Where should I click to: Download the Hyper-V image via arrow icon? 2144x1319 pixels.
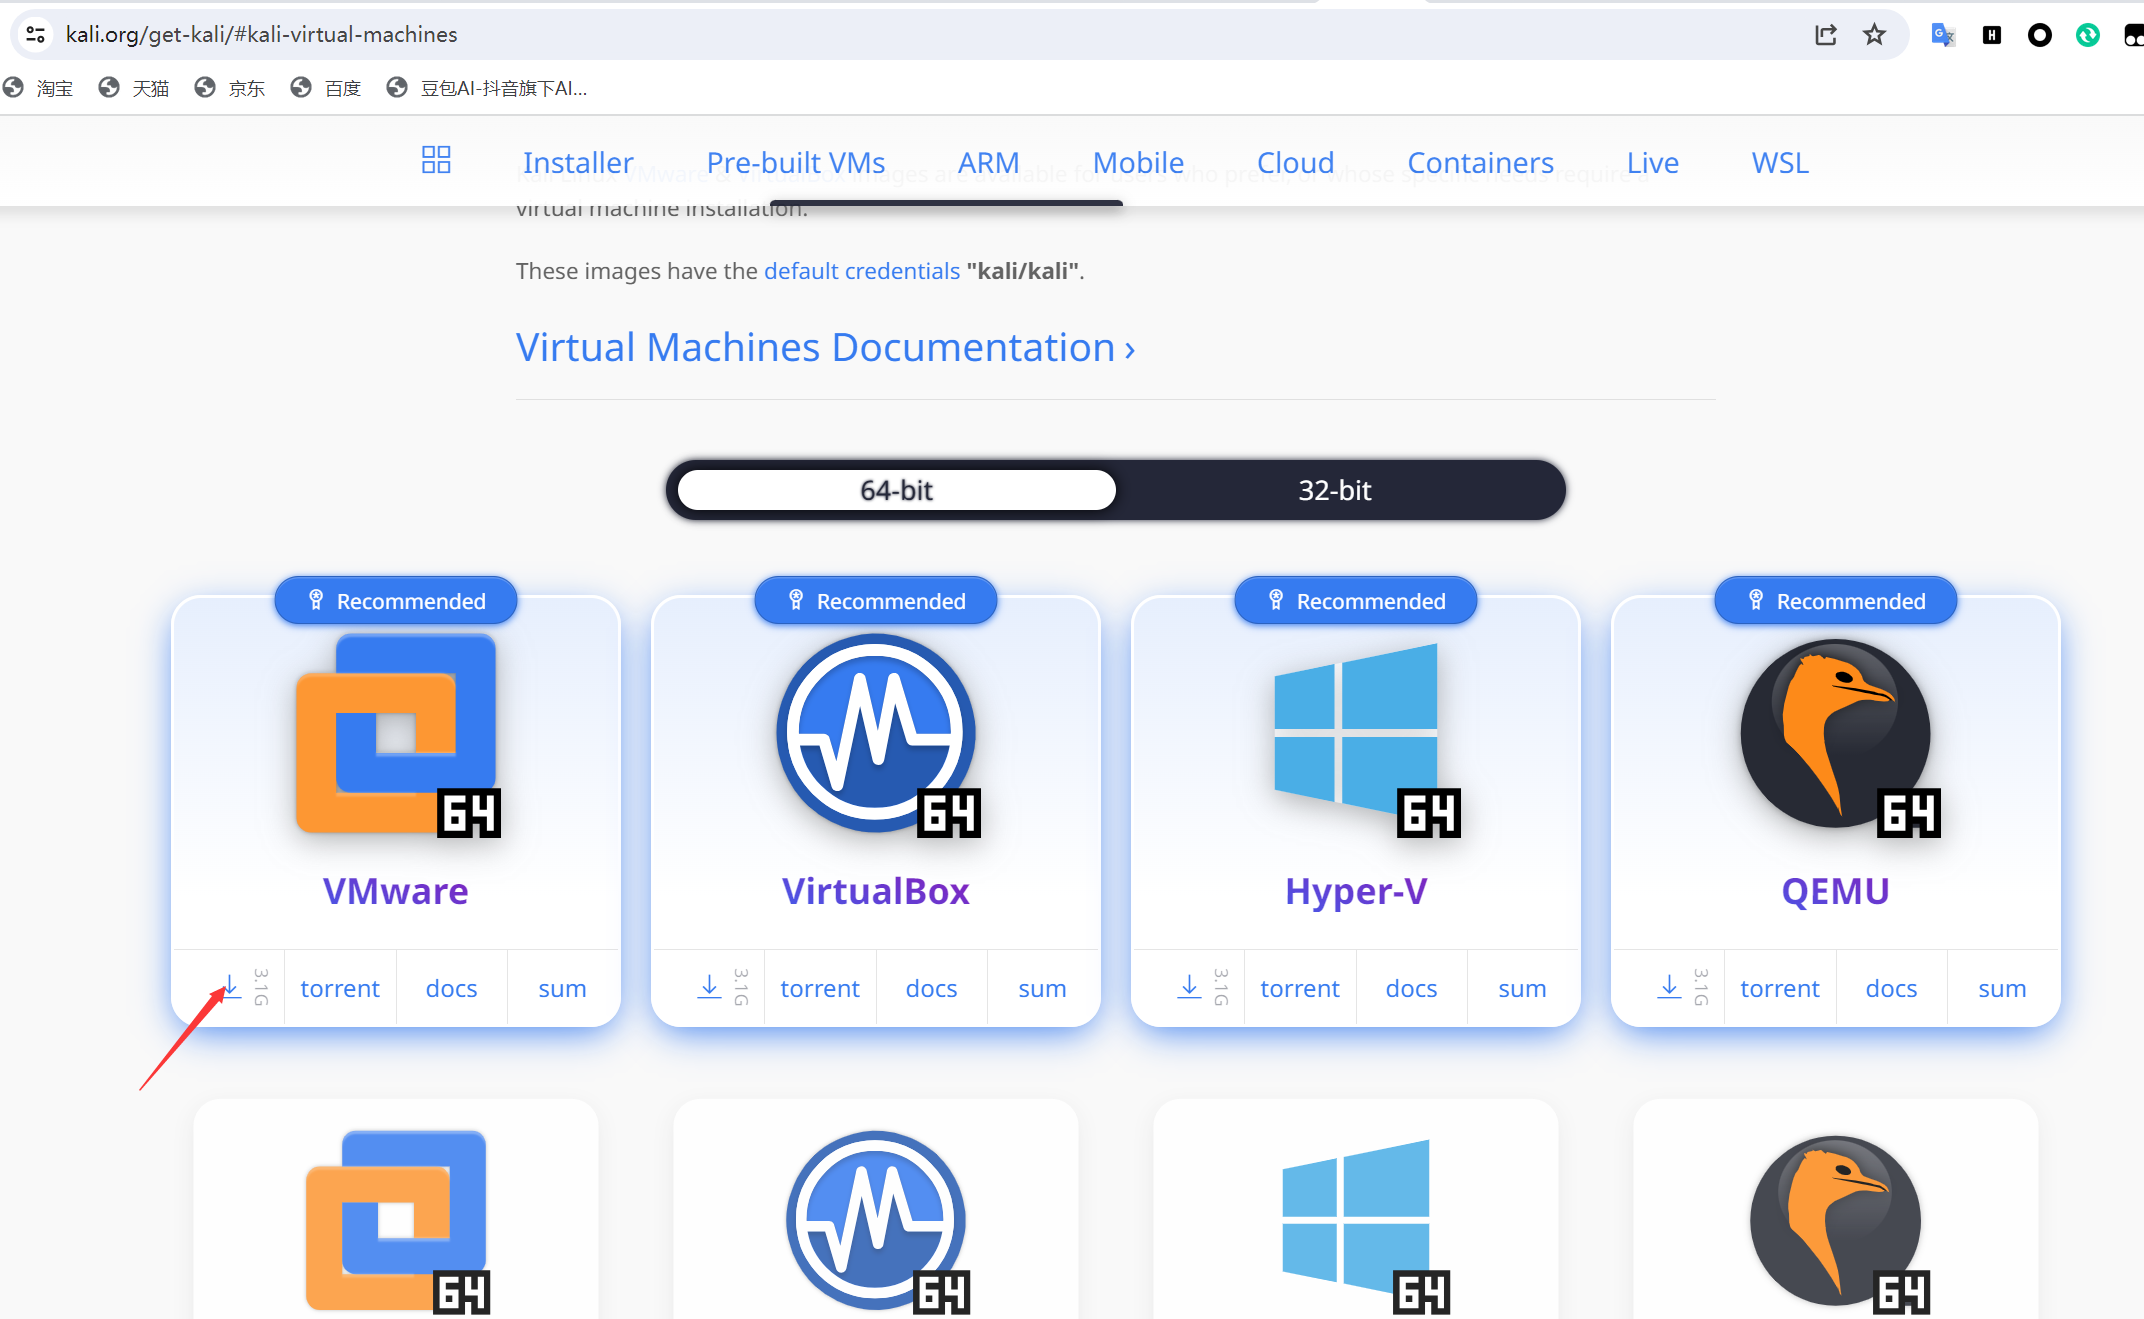point(1189,987)
